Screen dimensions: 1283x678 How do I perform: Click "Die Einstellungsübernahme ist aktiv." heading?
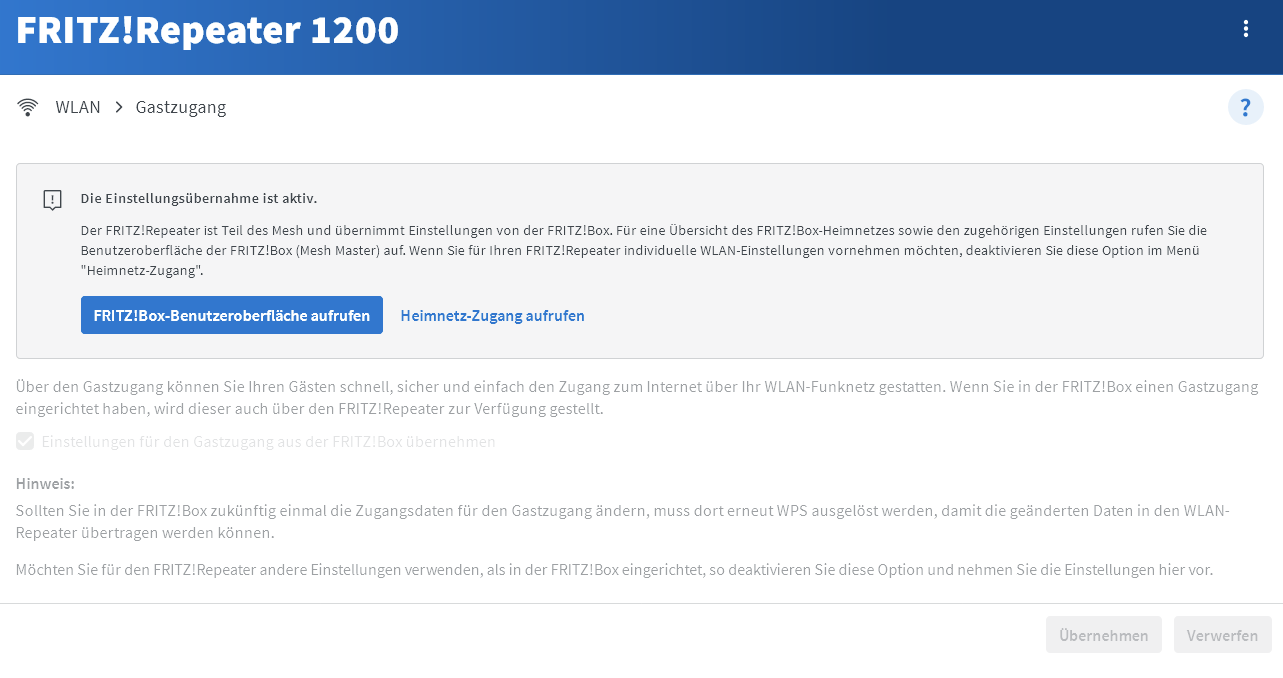[x=199, y=198]
